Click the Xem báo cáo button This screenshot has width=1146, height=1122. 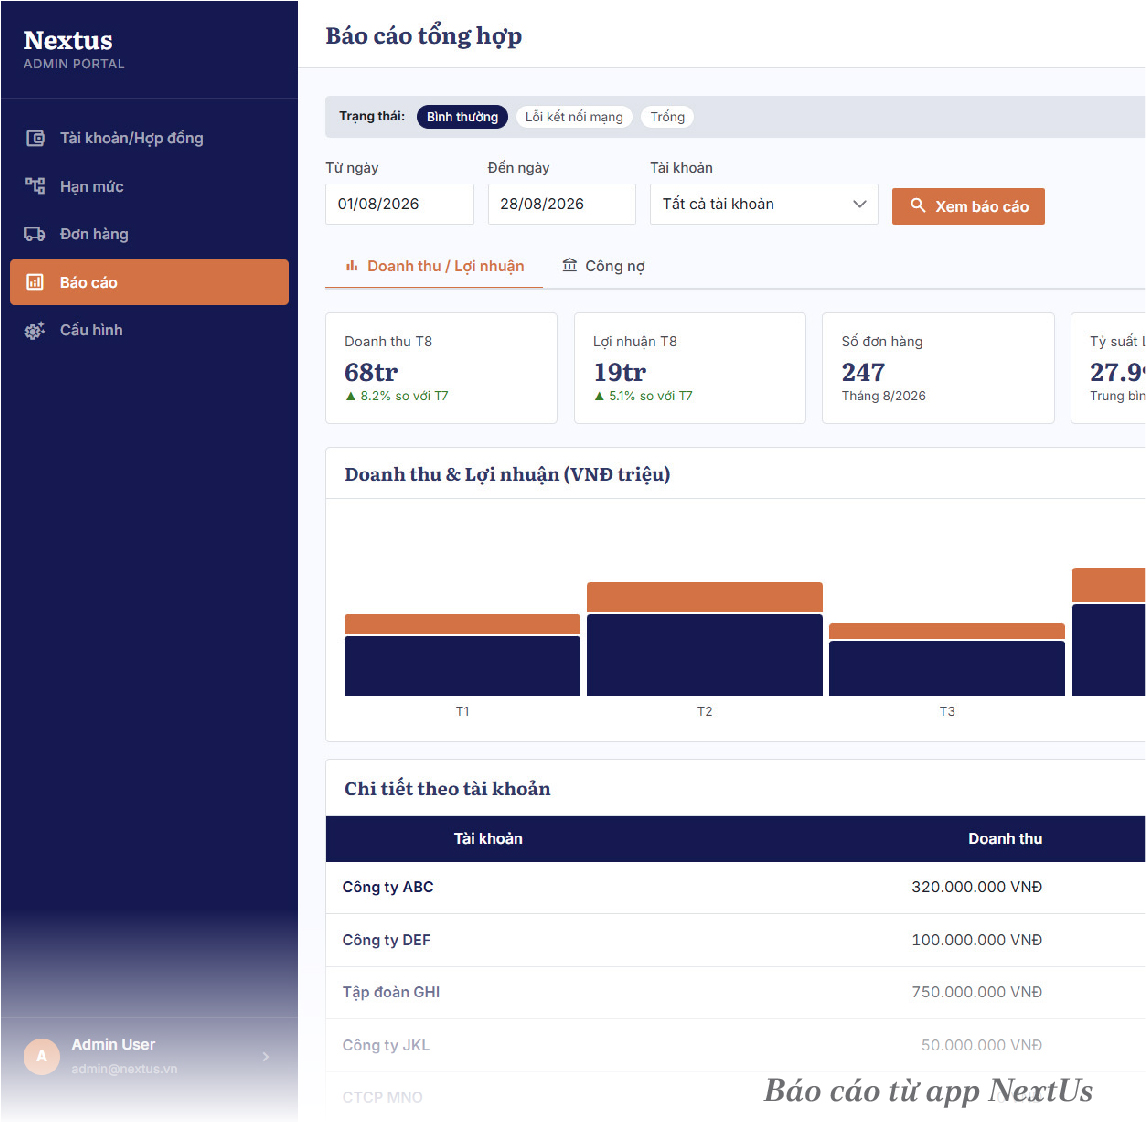click(968, 206)
